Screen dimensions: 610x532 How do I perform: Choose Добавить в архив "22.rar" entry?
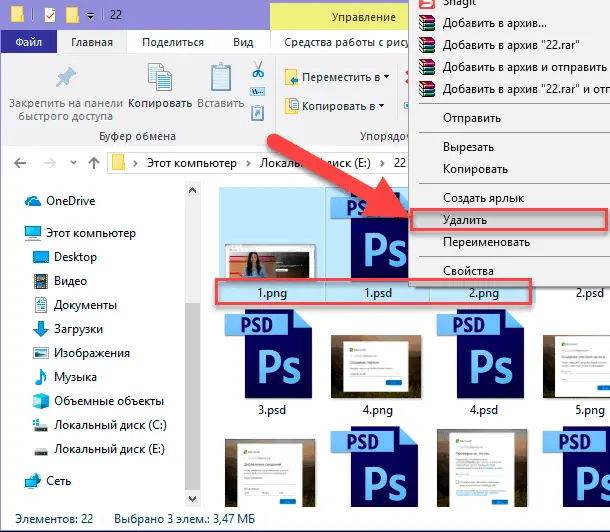514,45
